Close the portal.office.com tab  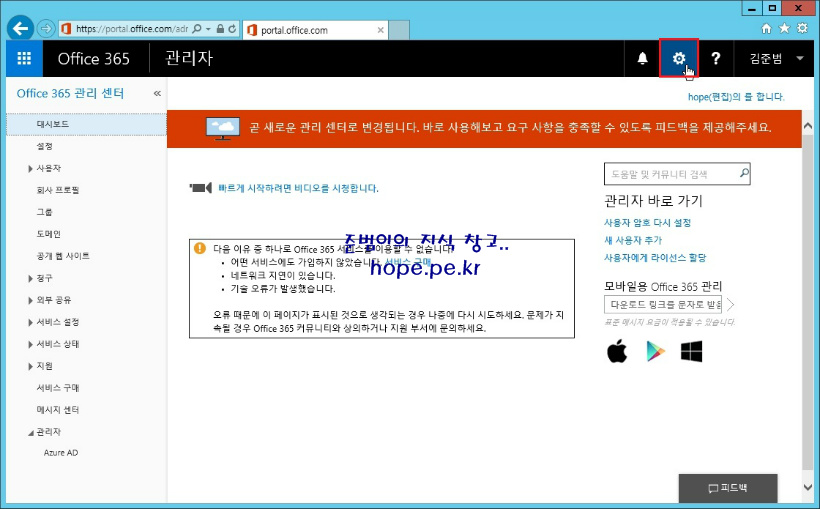pyautogui.click(x=381, y=30)
